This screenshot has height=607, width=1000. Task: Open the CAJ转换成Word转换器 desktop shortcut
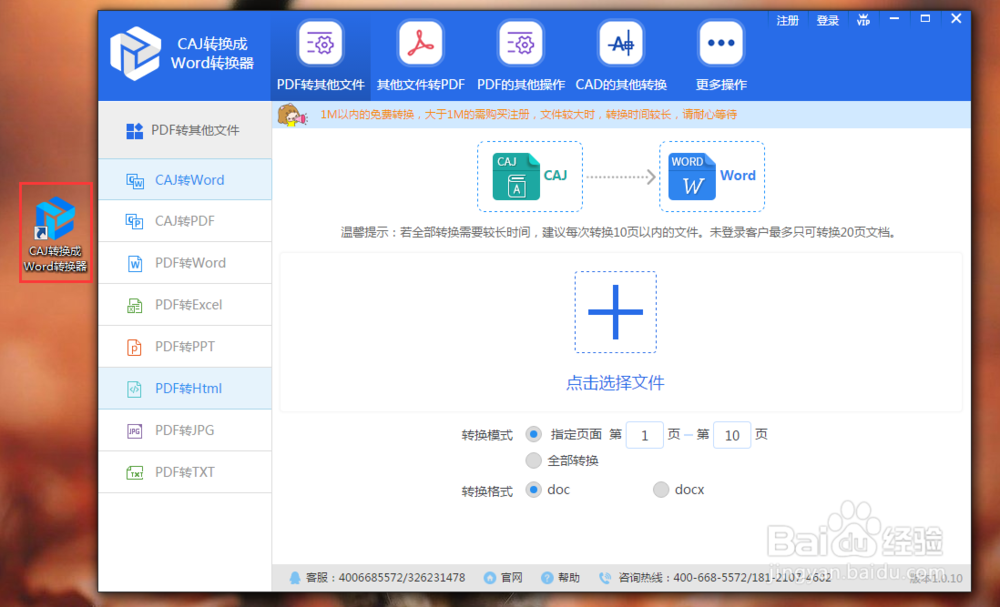[x=55, y=233]
